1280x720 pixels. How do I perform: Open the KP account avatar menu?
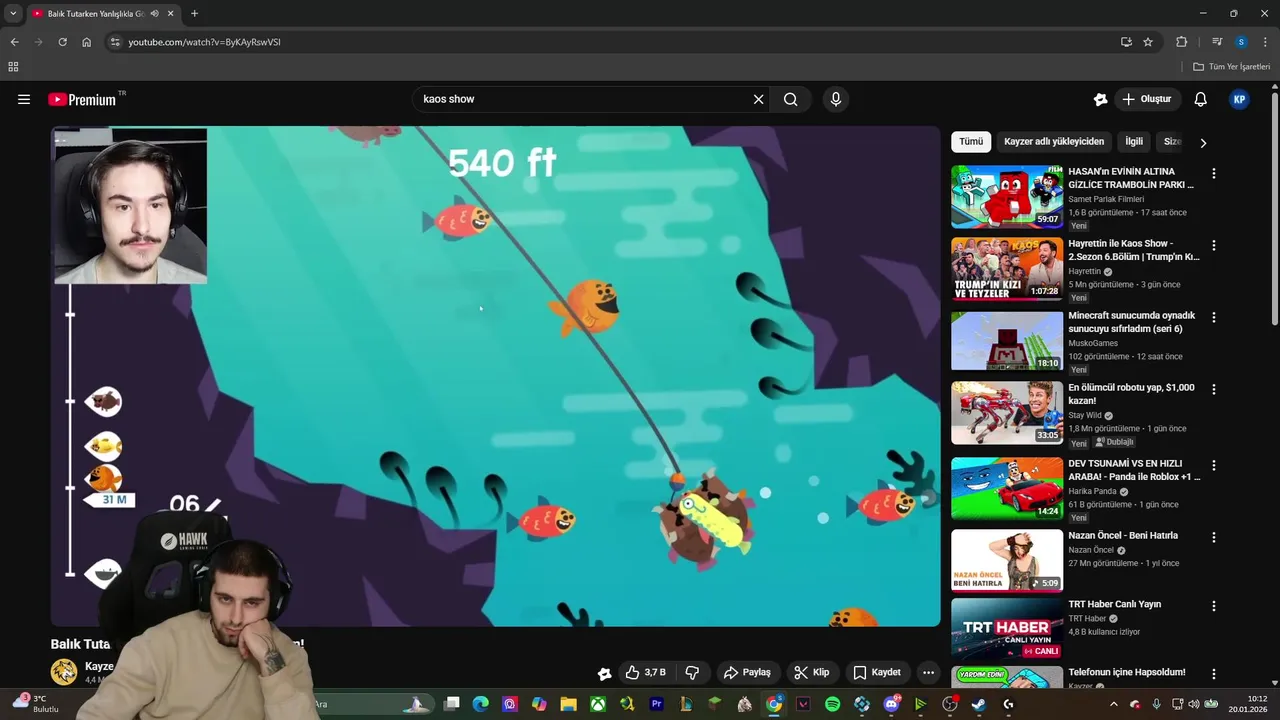pos(1239,99)
